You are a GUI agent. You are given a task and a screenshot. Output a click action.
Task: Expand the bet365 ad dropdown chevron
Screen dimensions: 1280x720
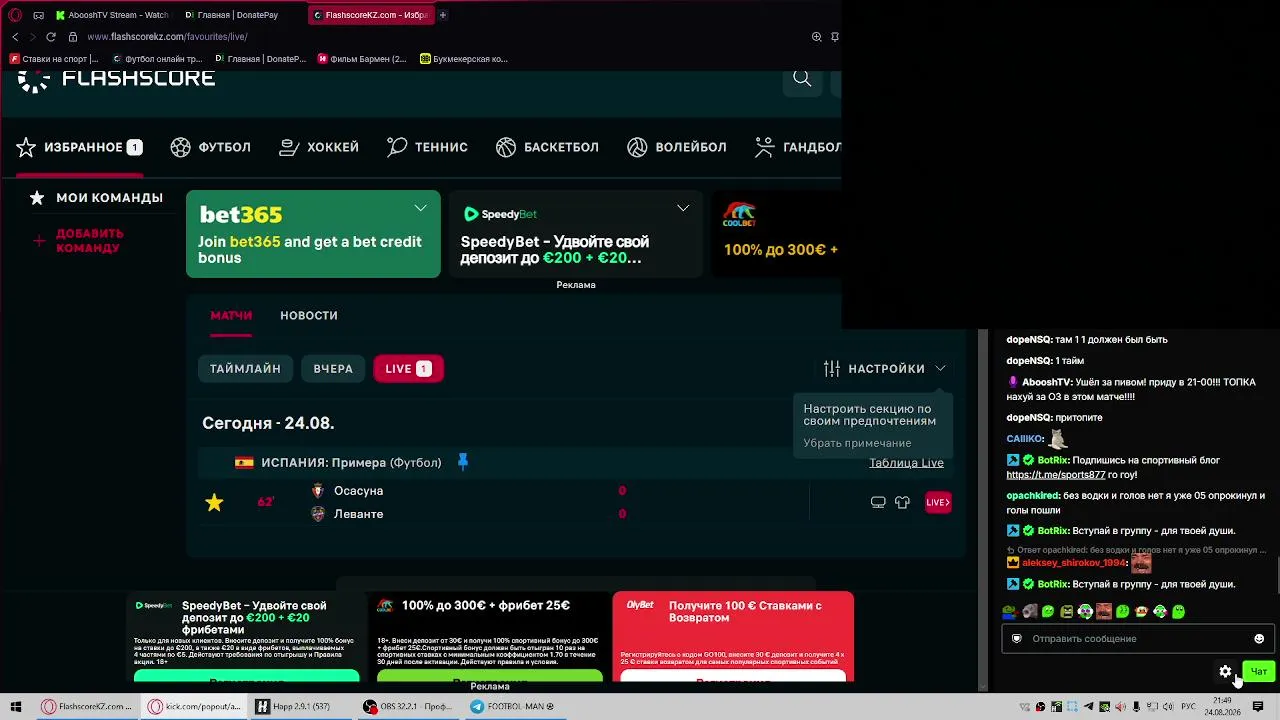420,208
